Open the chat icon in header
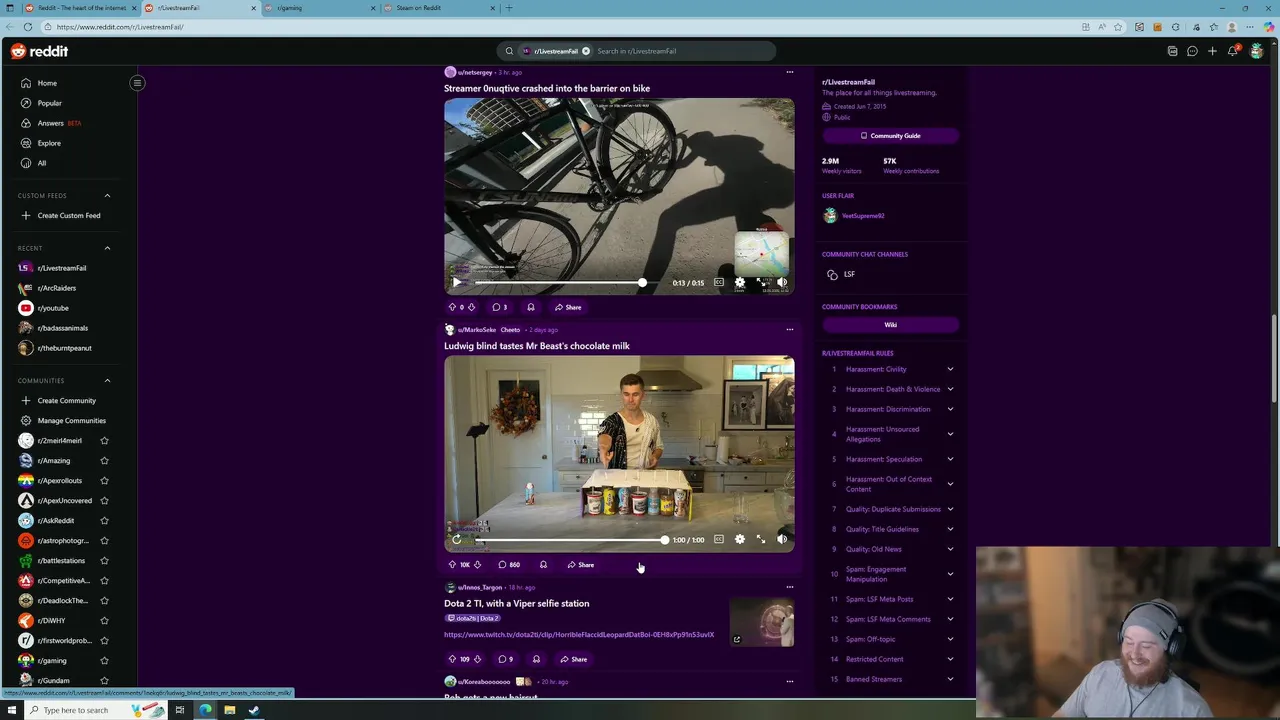 pyautogui.click(x=1192, y=51)
